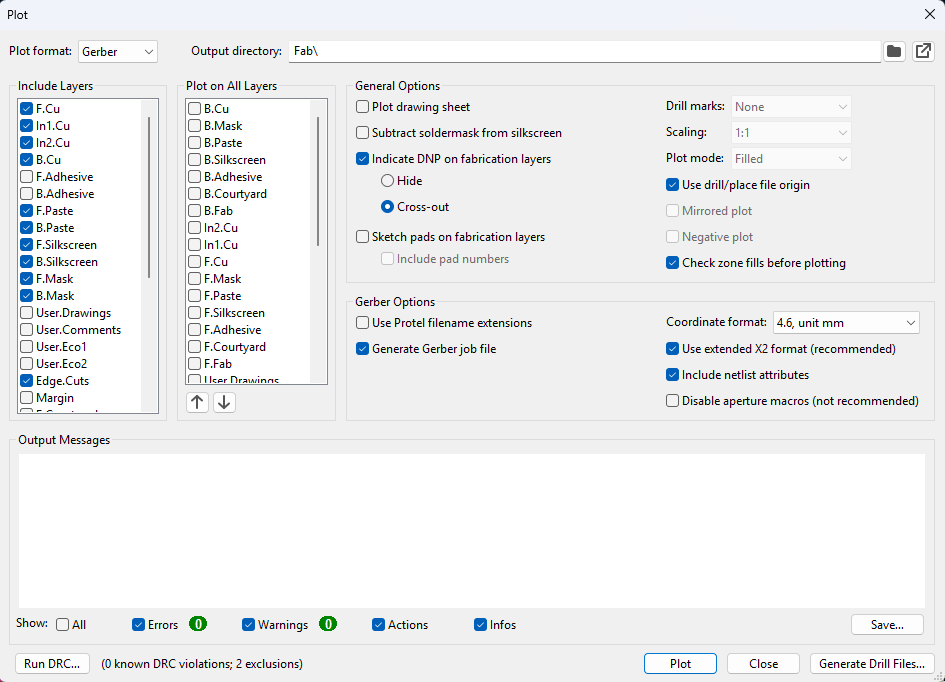The image size is (945, 682).
Task: Click the Plot button
Action: click(x=680, y=664)
